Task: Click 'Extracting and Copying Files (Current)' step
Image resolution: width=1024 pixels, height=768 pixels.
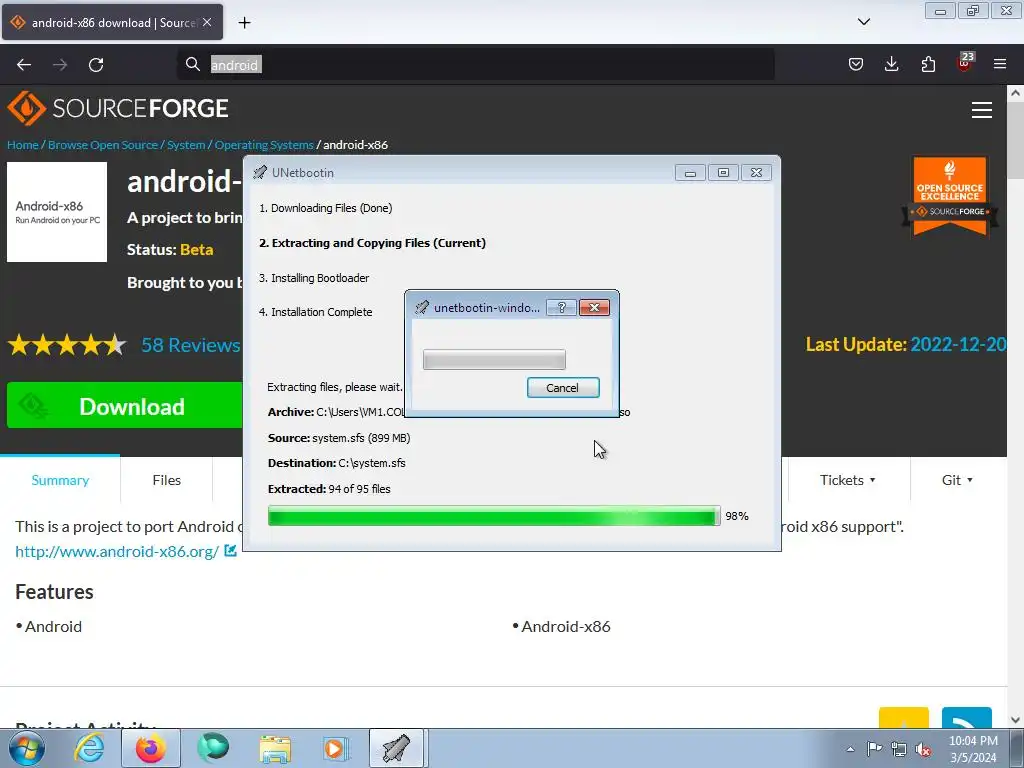Action: click(x=372, y=243)
